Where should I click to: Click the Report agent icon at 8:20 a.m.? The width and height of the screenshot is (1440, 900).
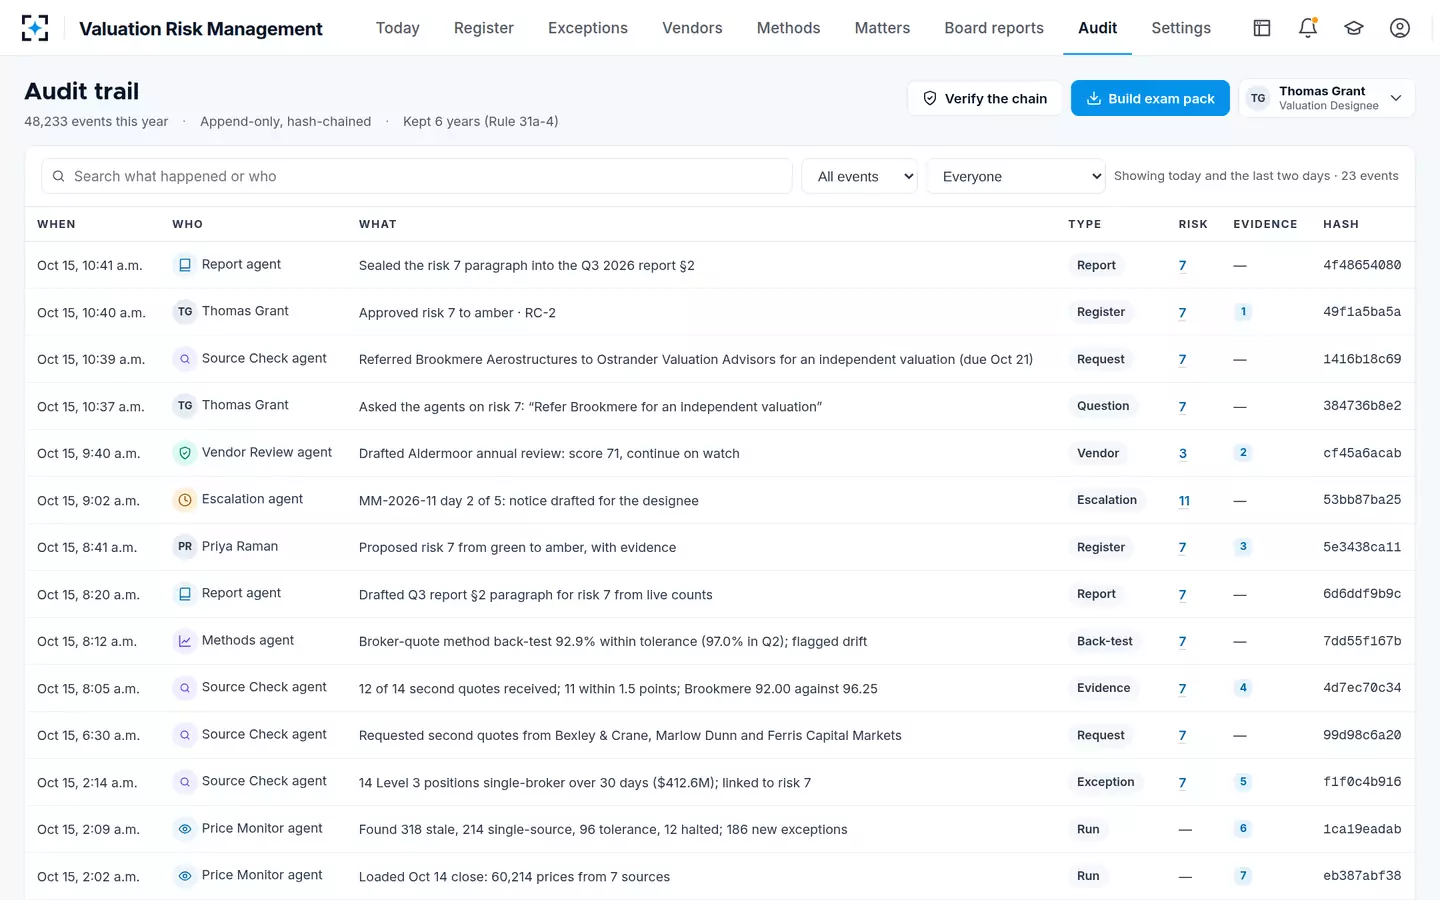coord(184,594)
